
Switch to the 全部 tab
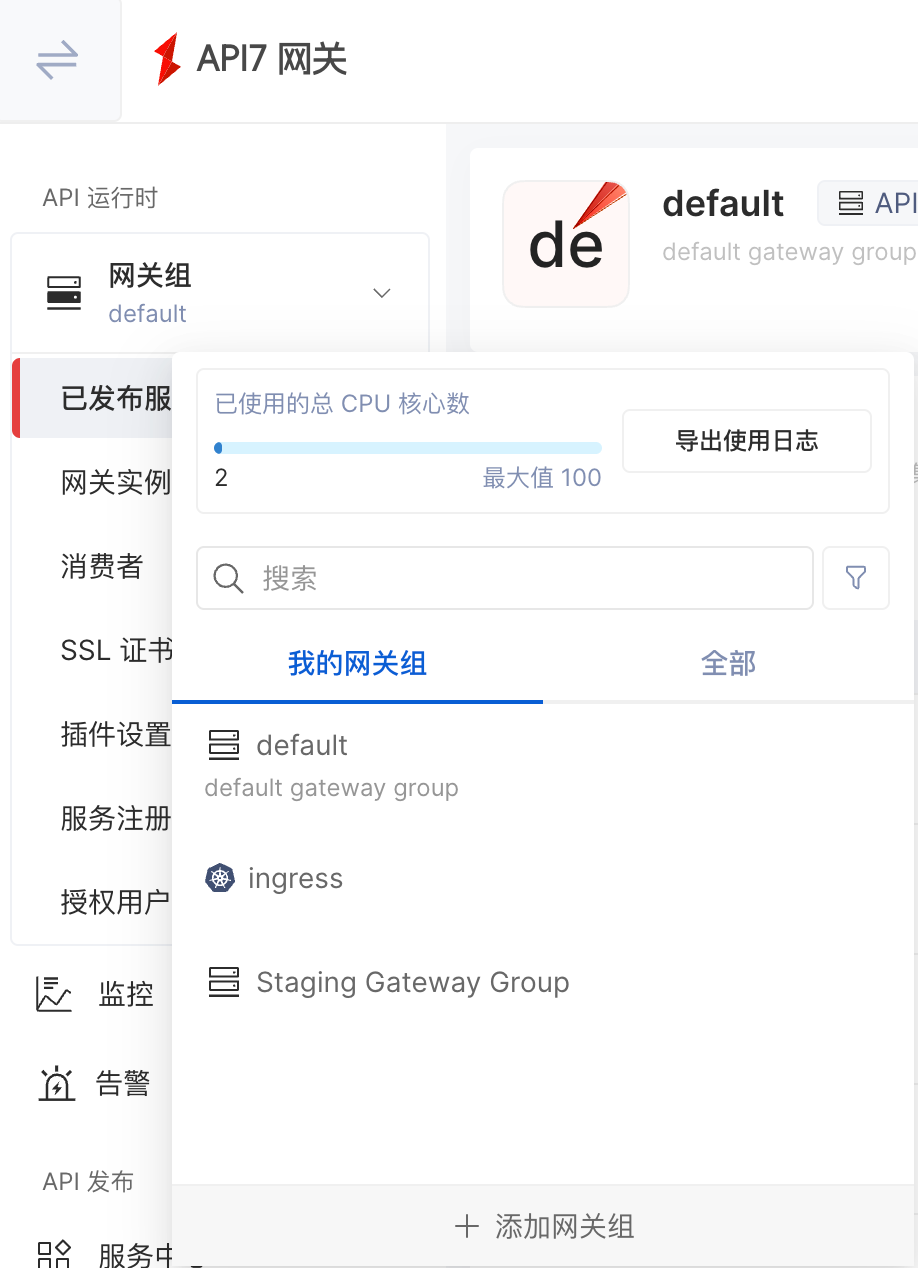tap(728, 663)
